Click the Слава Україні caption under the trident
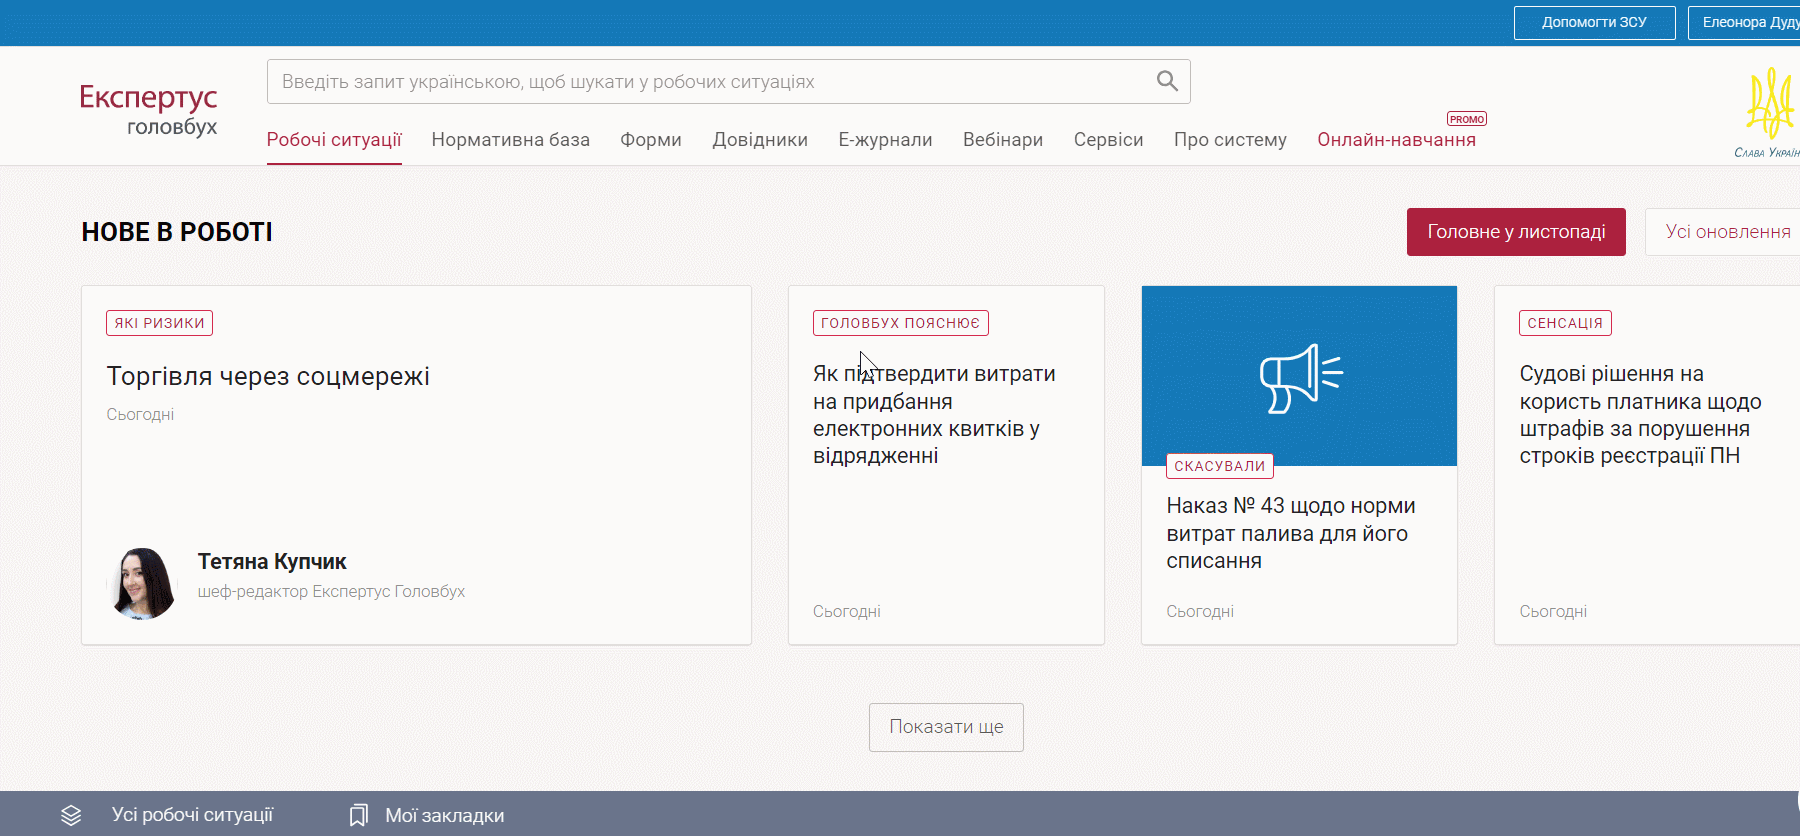Screen dimensions: 1800x836 coord(1767,153)
